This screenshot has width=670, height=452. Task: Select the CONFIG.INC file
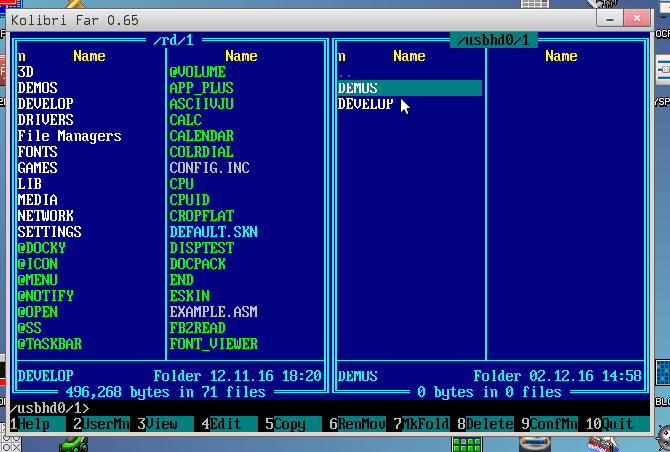click(x=209, y=168)
